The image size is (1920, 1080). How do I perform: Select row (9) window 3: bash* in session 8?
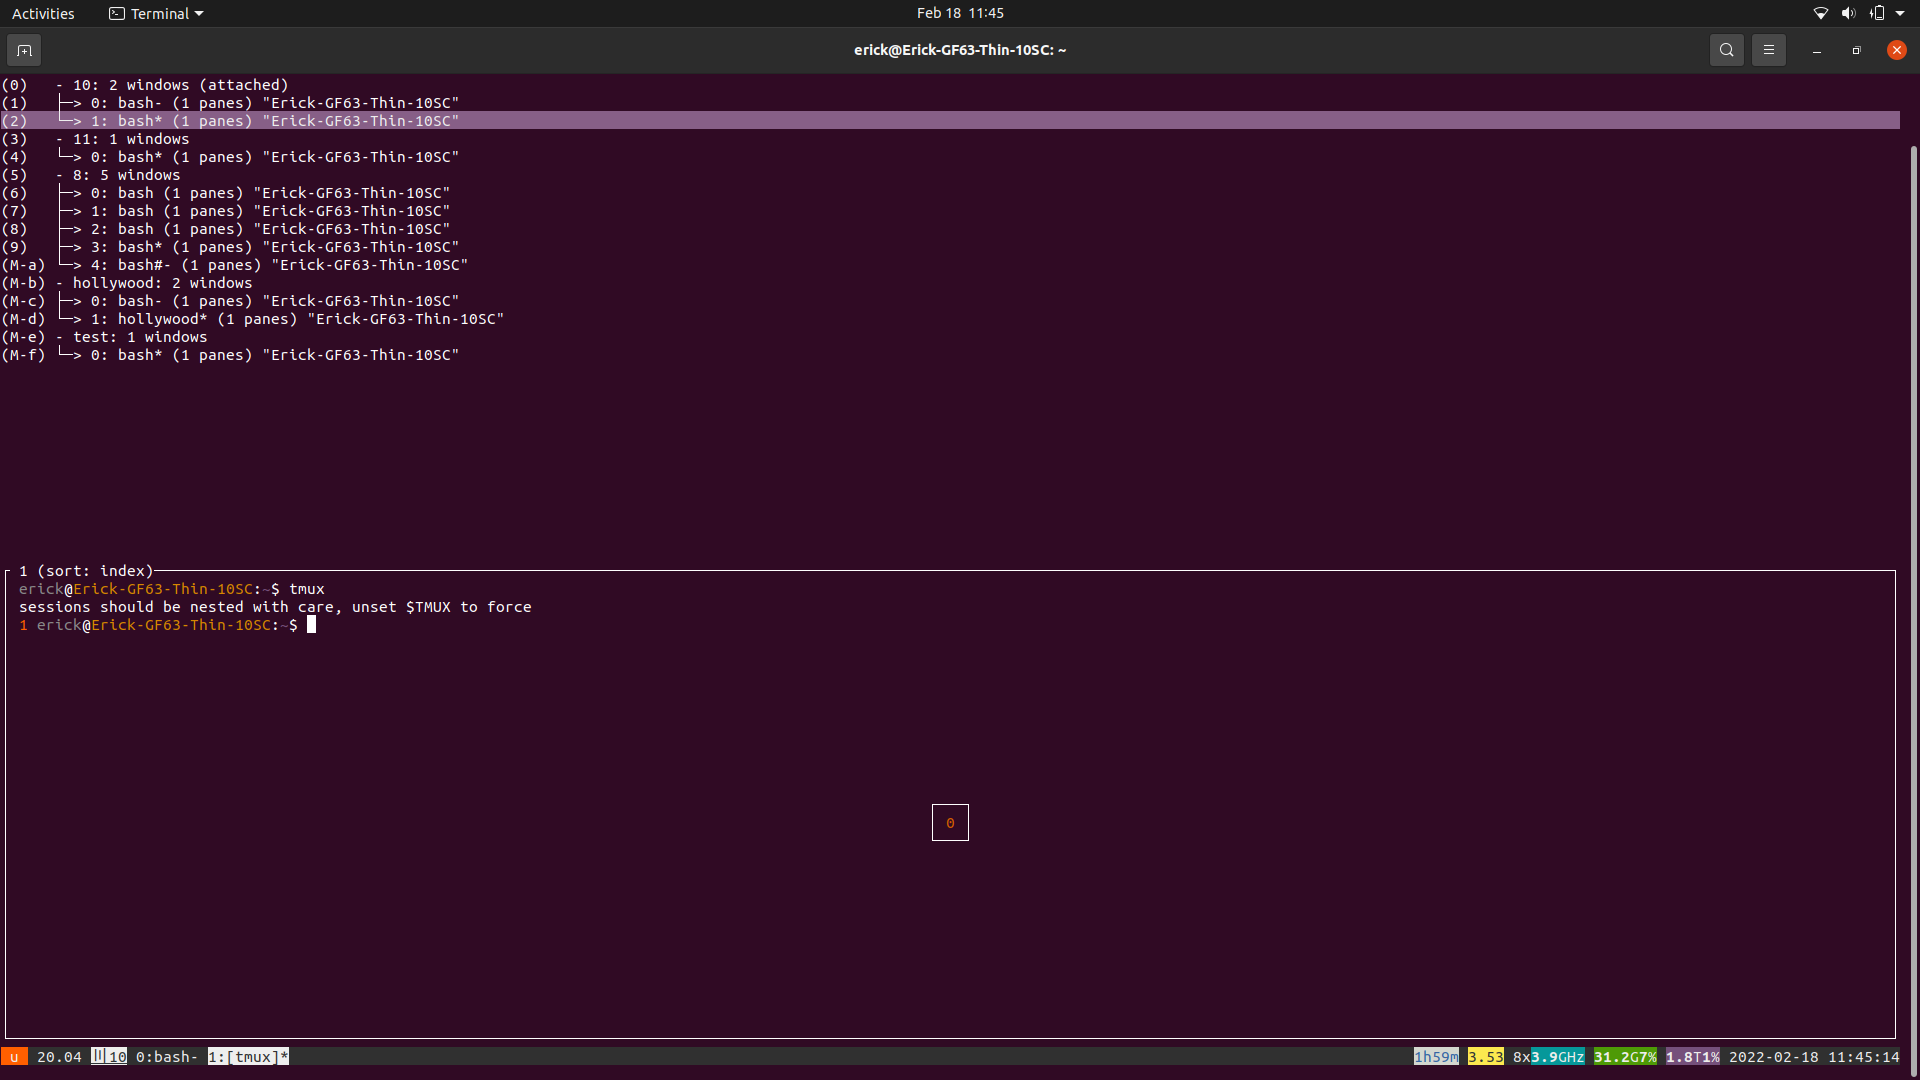tap(950, 247)
